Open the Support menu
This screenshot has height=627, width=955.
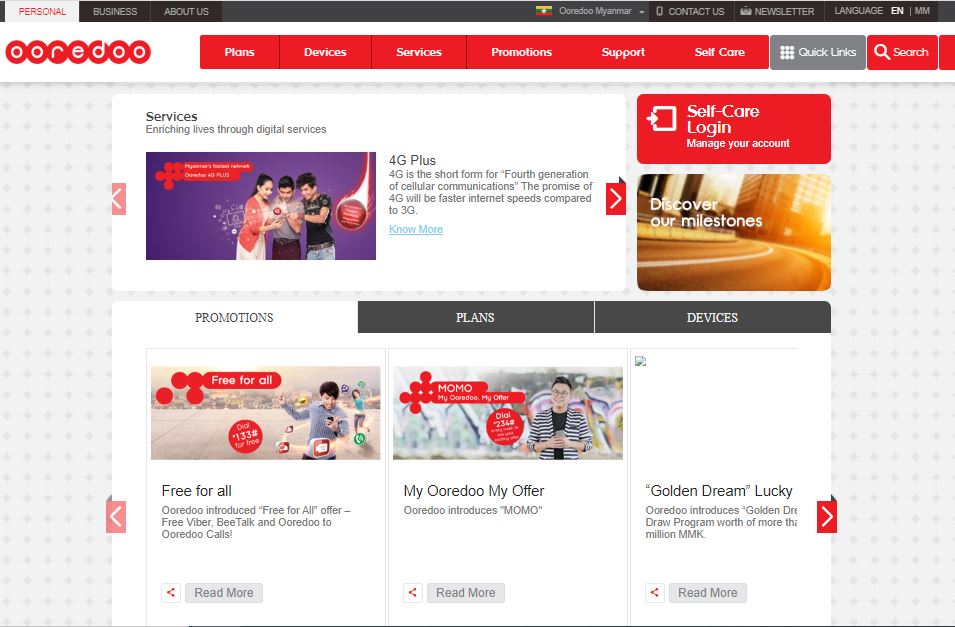[623, 52]
